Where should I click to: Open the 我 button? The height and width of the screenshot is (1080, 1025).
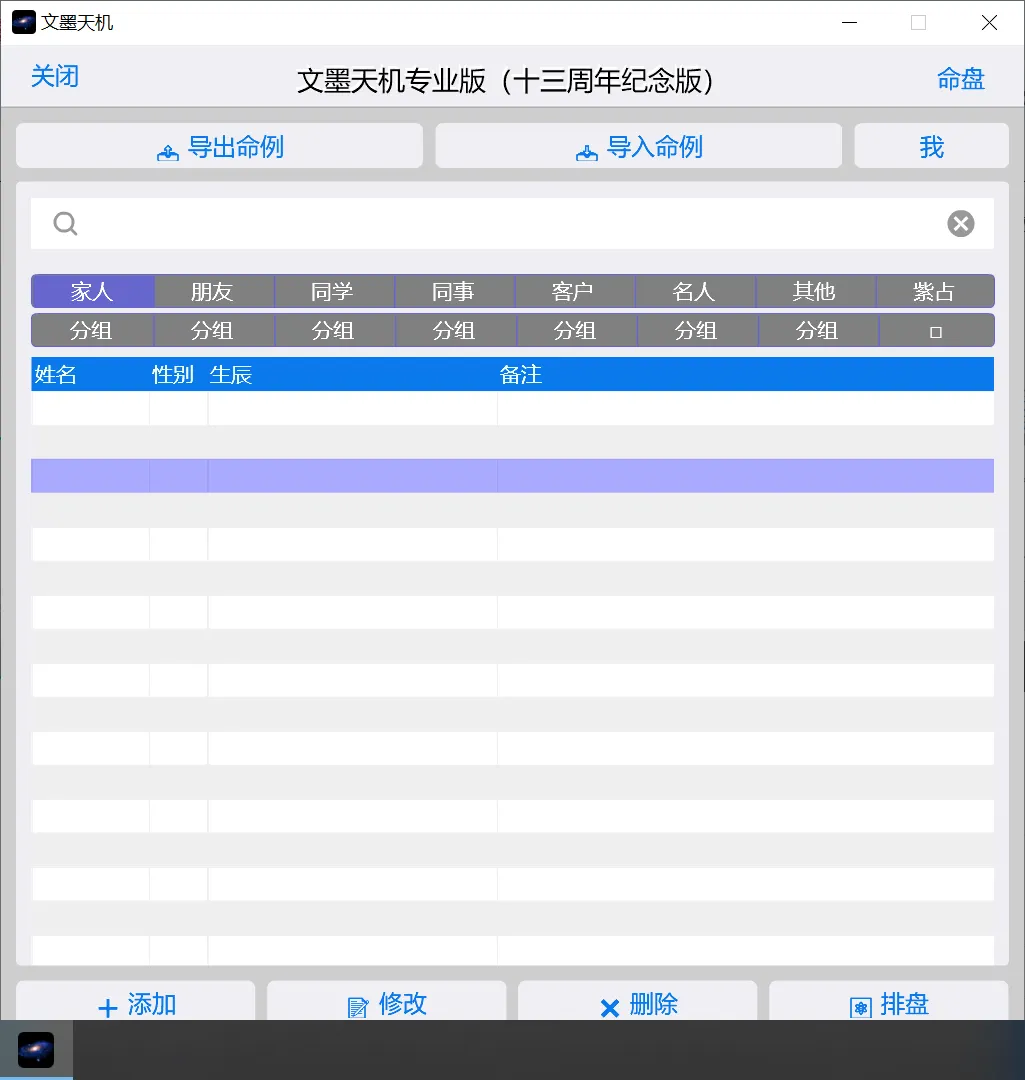931,146
